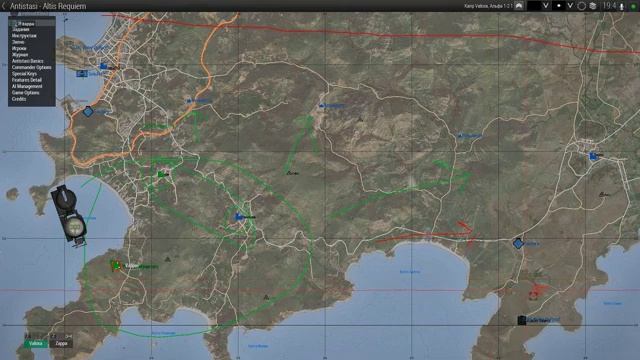Click the second V chevron in top bar
The image size is (640, 360).
[570, 6]
